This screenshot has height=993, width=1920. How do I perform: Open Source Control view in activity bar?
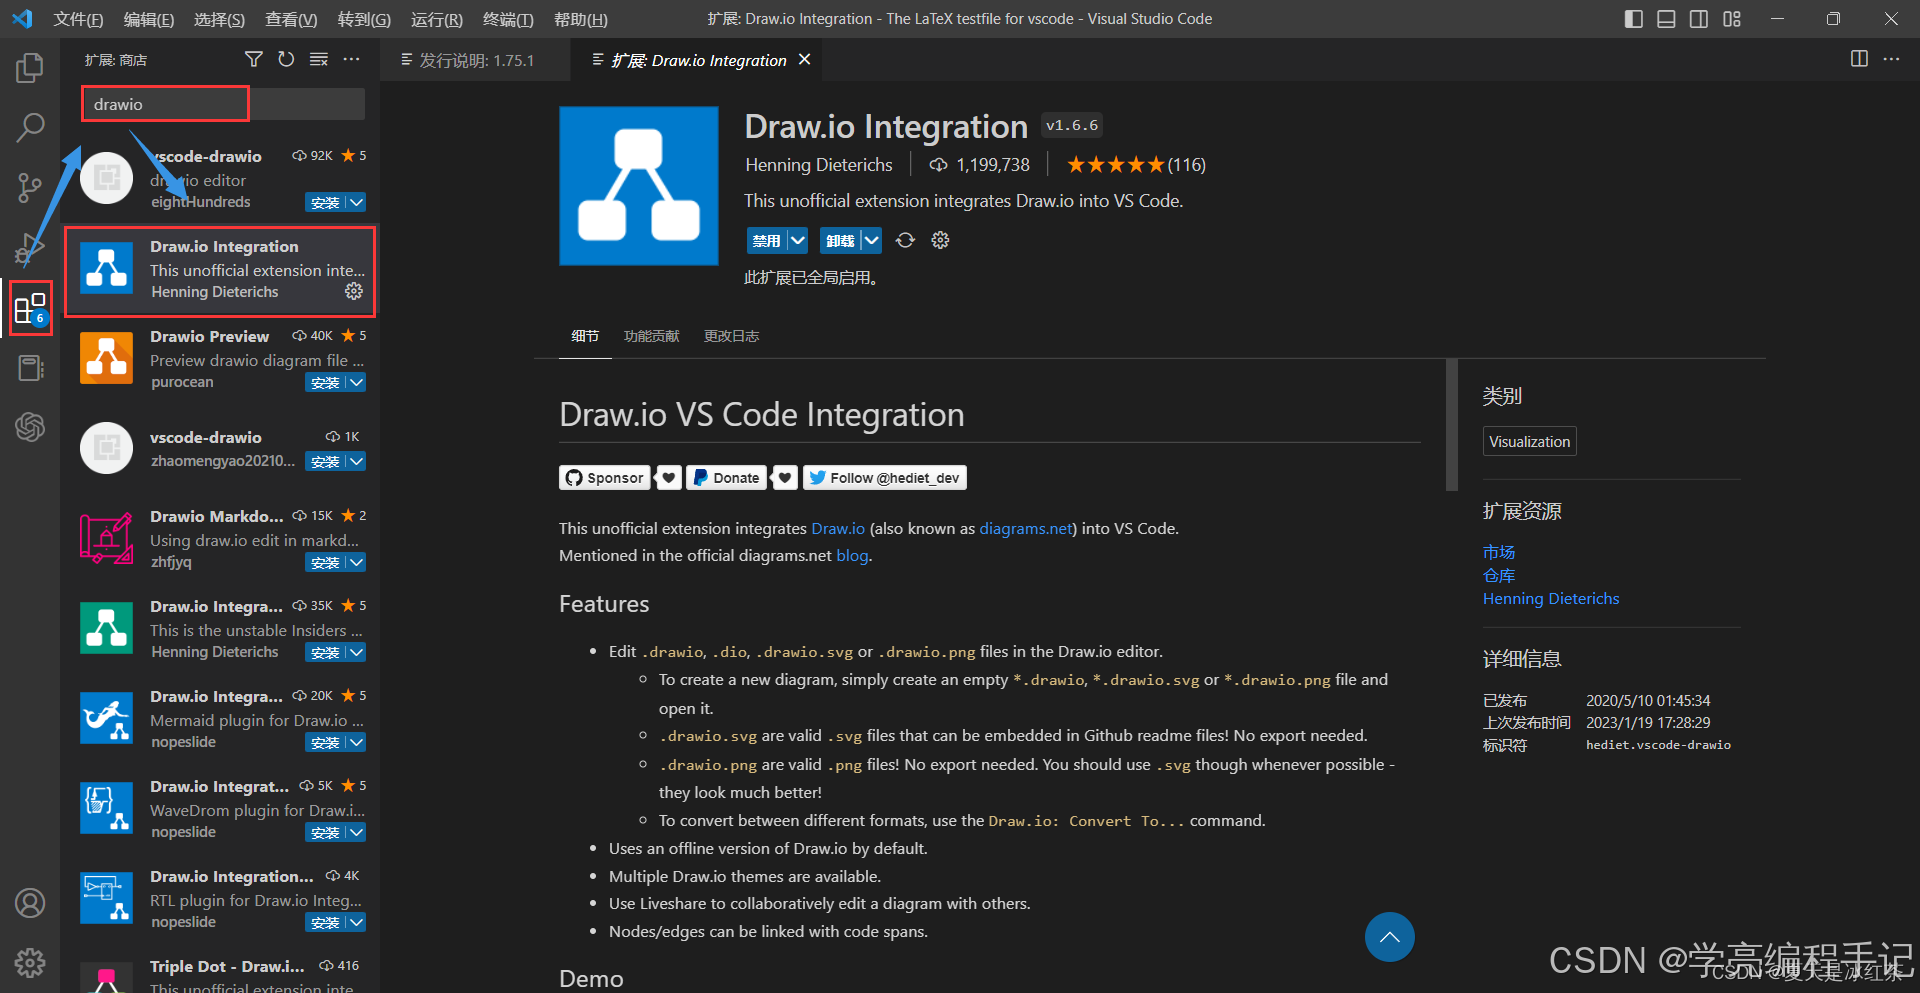[30, 187]
